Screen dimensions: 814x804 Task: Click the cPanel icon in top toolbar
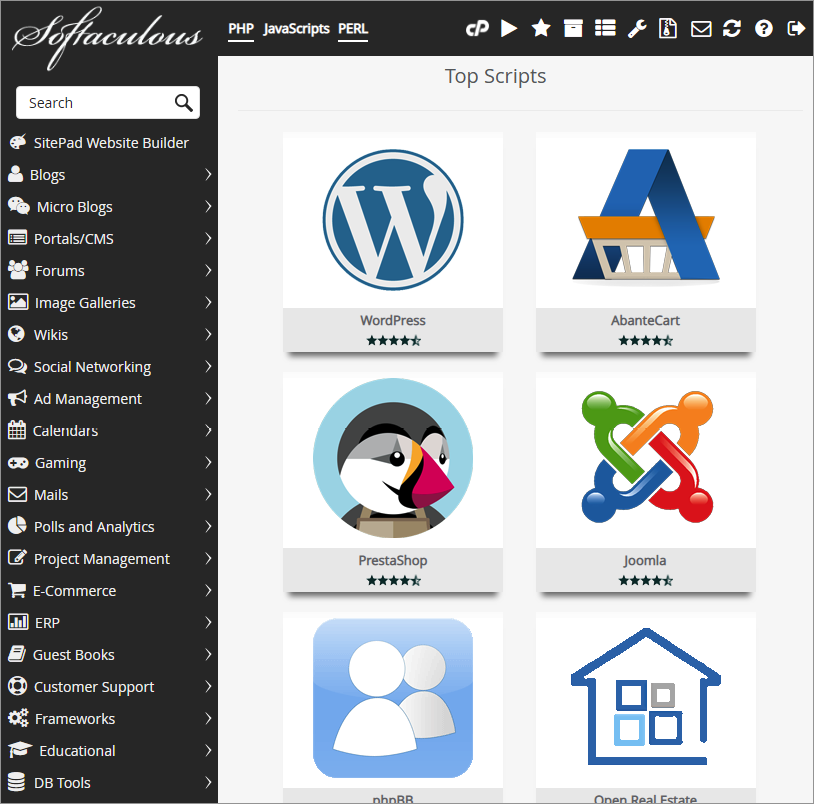point(477,29)
